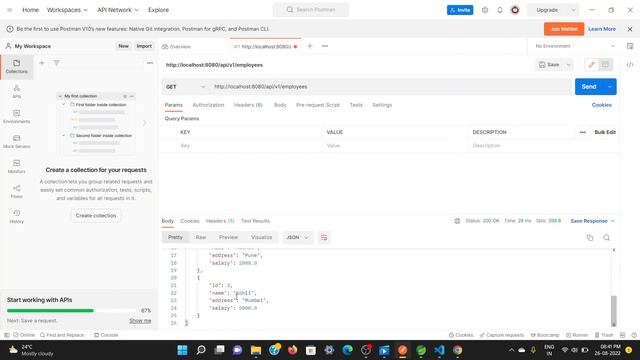Click the network globe icon beside status
The image size is (640, 360).
tap(457, 221)
